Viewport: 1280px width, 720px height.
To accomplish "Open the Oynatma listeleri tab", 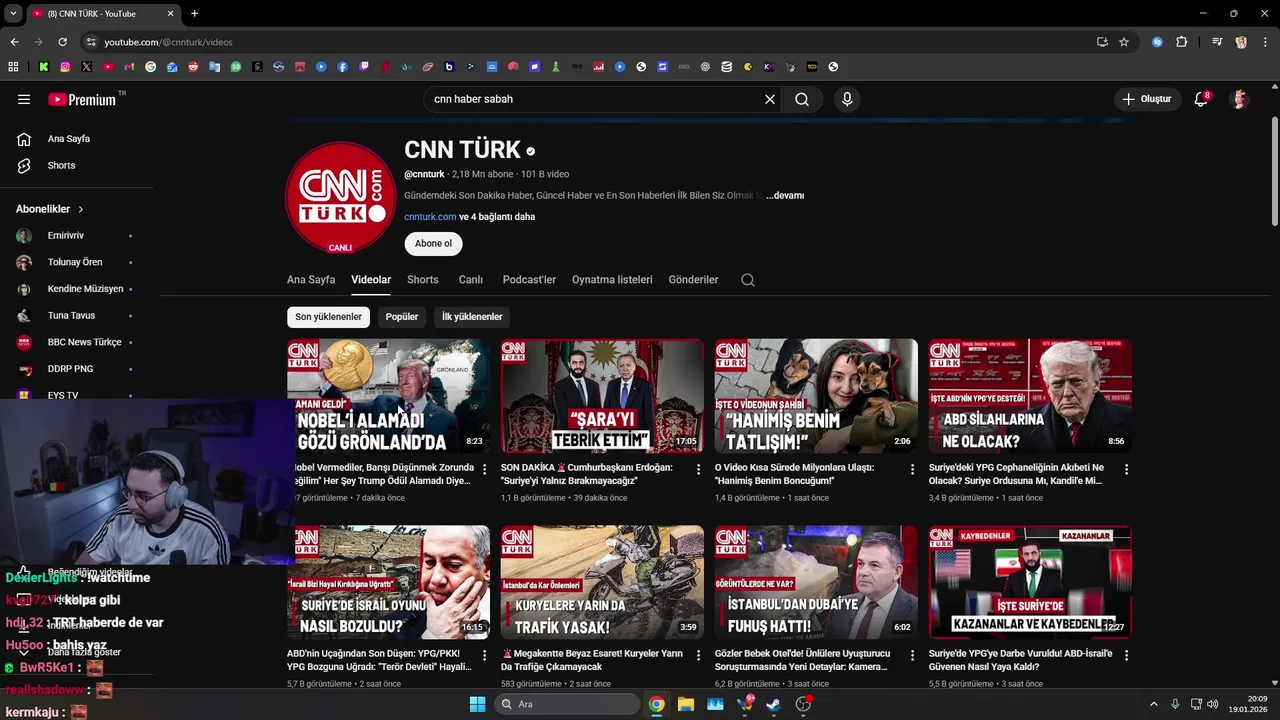I will [x=612, y=280].
